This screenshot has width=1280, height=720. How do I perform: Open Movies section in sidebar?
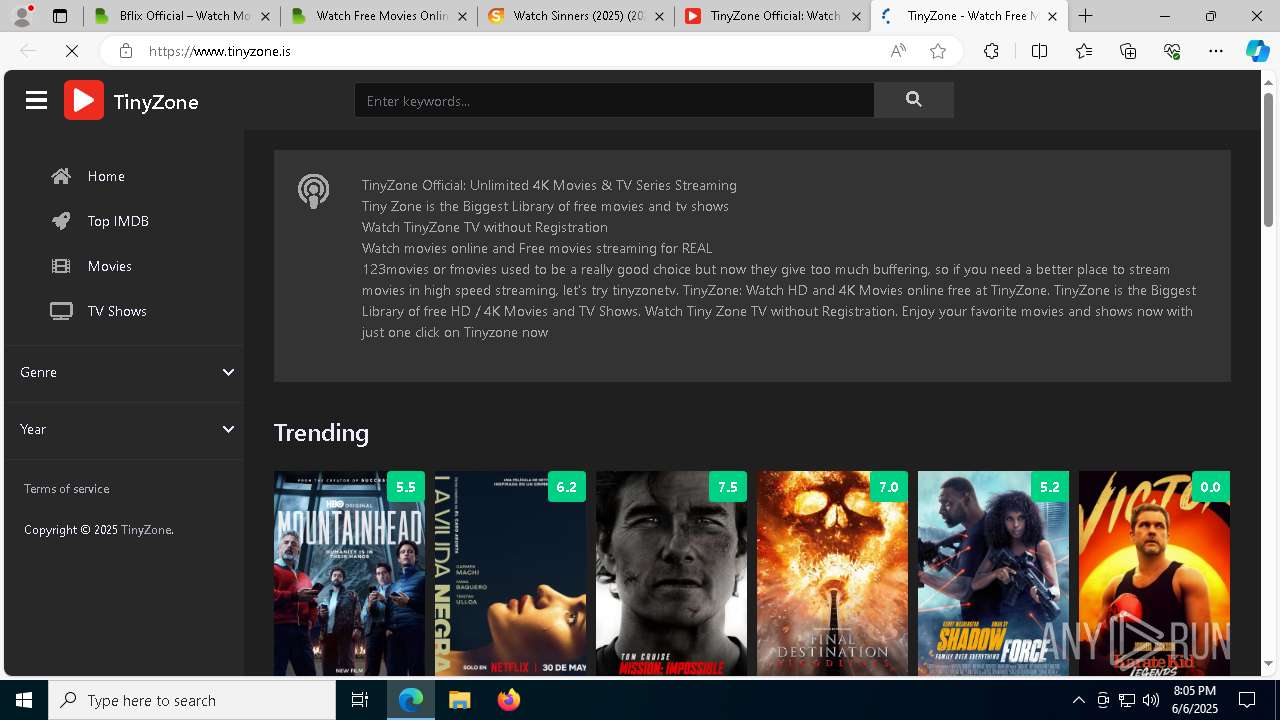(x=109, y=266)
